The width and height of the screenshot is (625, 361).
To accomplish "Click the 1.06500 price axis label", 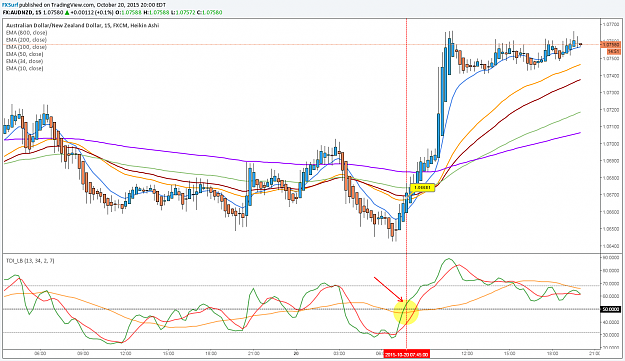I will point(612,229).
